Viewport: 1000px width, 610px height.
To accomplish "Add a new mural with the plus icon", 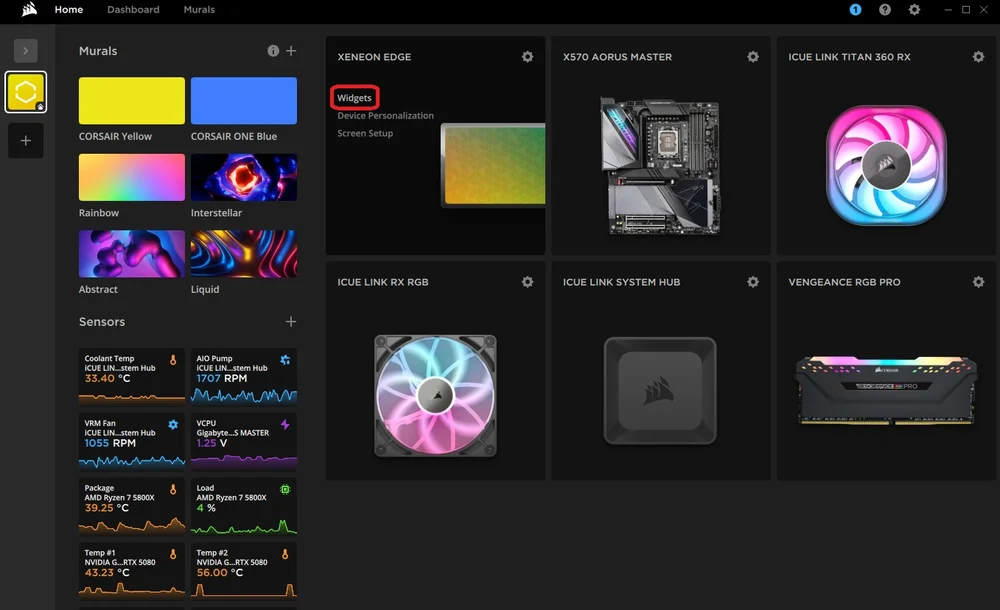I will coord(291,51).
